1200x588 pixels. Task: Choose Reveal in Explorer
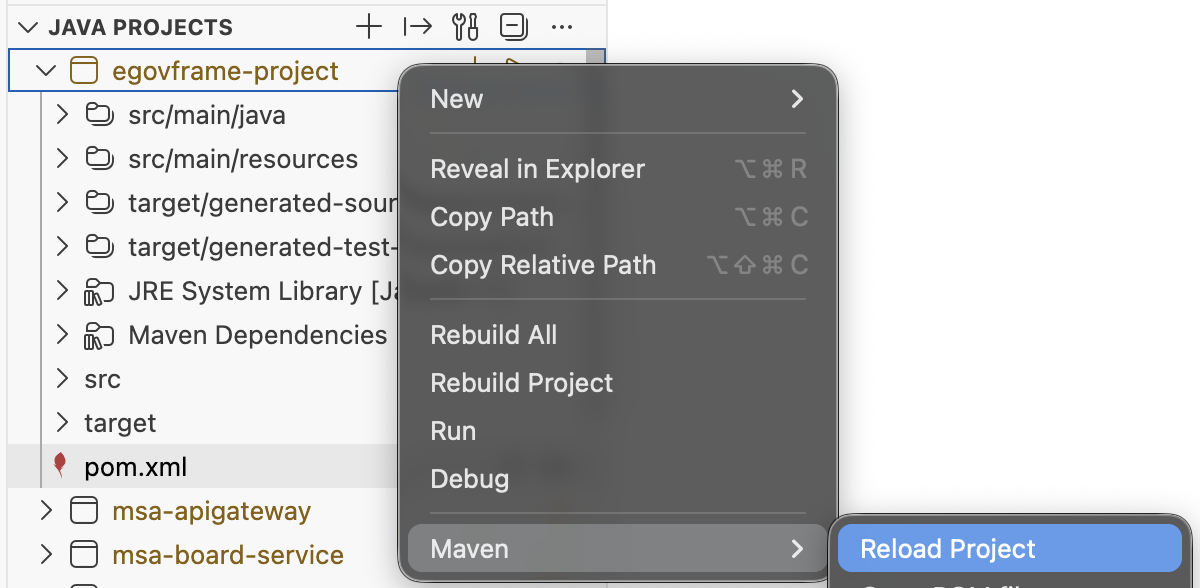click(537, 169)
